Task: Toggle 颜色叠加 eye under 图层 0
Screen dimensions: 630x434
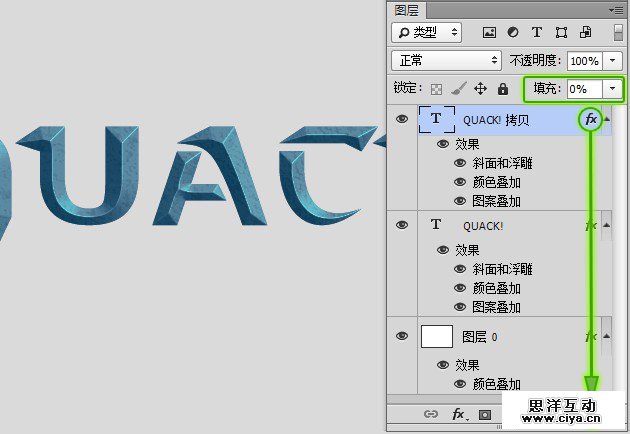Action: click(x=460, y=384)
